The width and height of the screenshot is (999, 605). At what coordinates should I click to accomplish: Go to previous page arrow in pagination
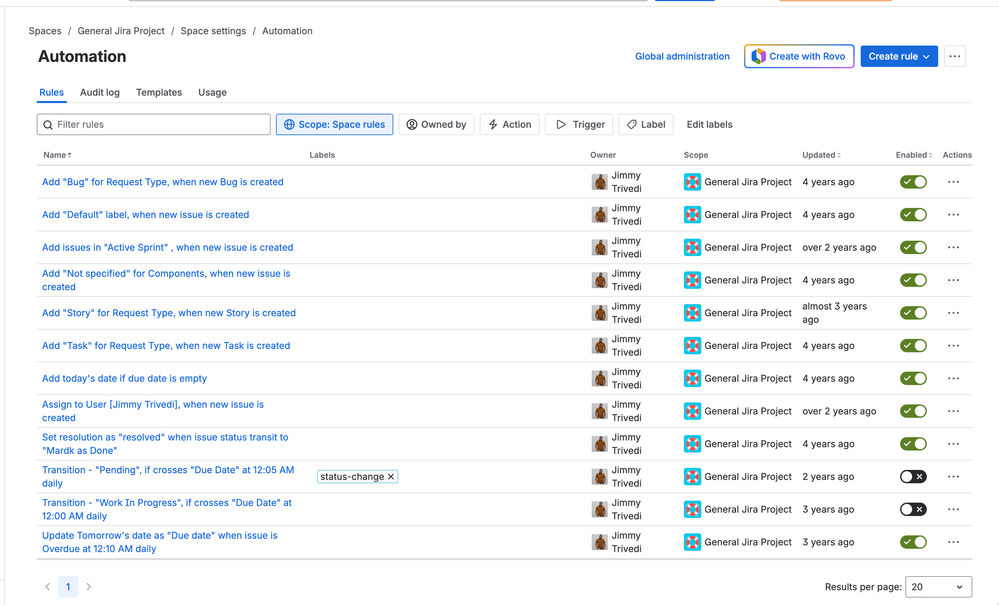tap(47, 587)
